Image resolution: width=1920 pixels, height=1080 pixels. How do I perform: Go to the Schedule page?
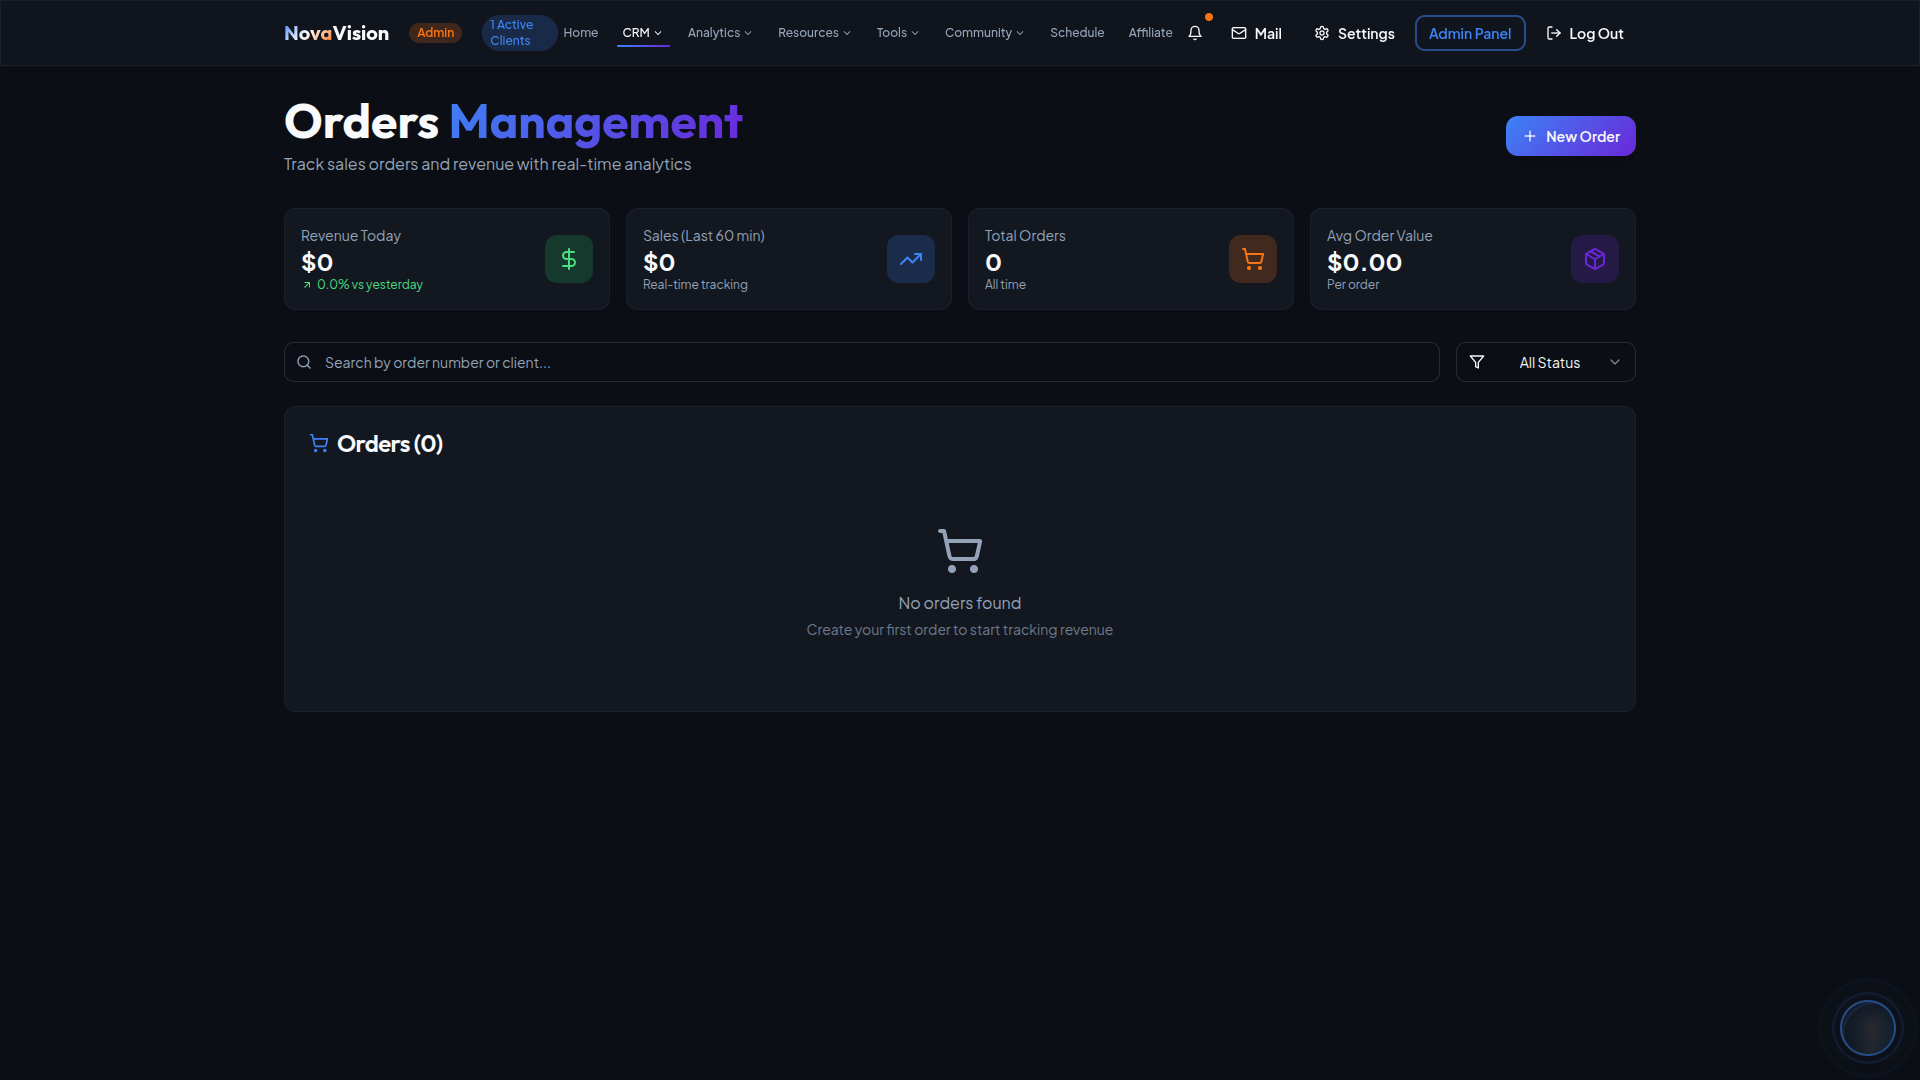pyautogui.click(x=1077, y=33)
